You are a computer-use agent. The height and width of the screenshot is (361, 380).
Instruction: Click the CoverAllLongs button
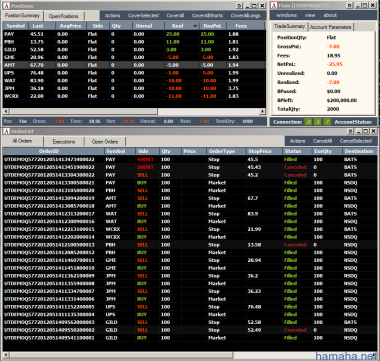246,15
